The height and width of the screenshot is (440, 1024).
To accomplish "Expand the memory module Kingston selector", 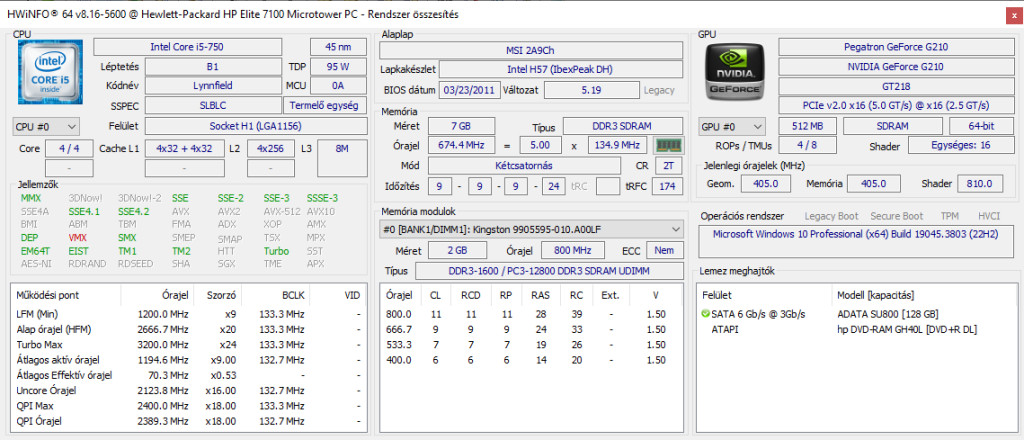I will click(531, 230).
